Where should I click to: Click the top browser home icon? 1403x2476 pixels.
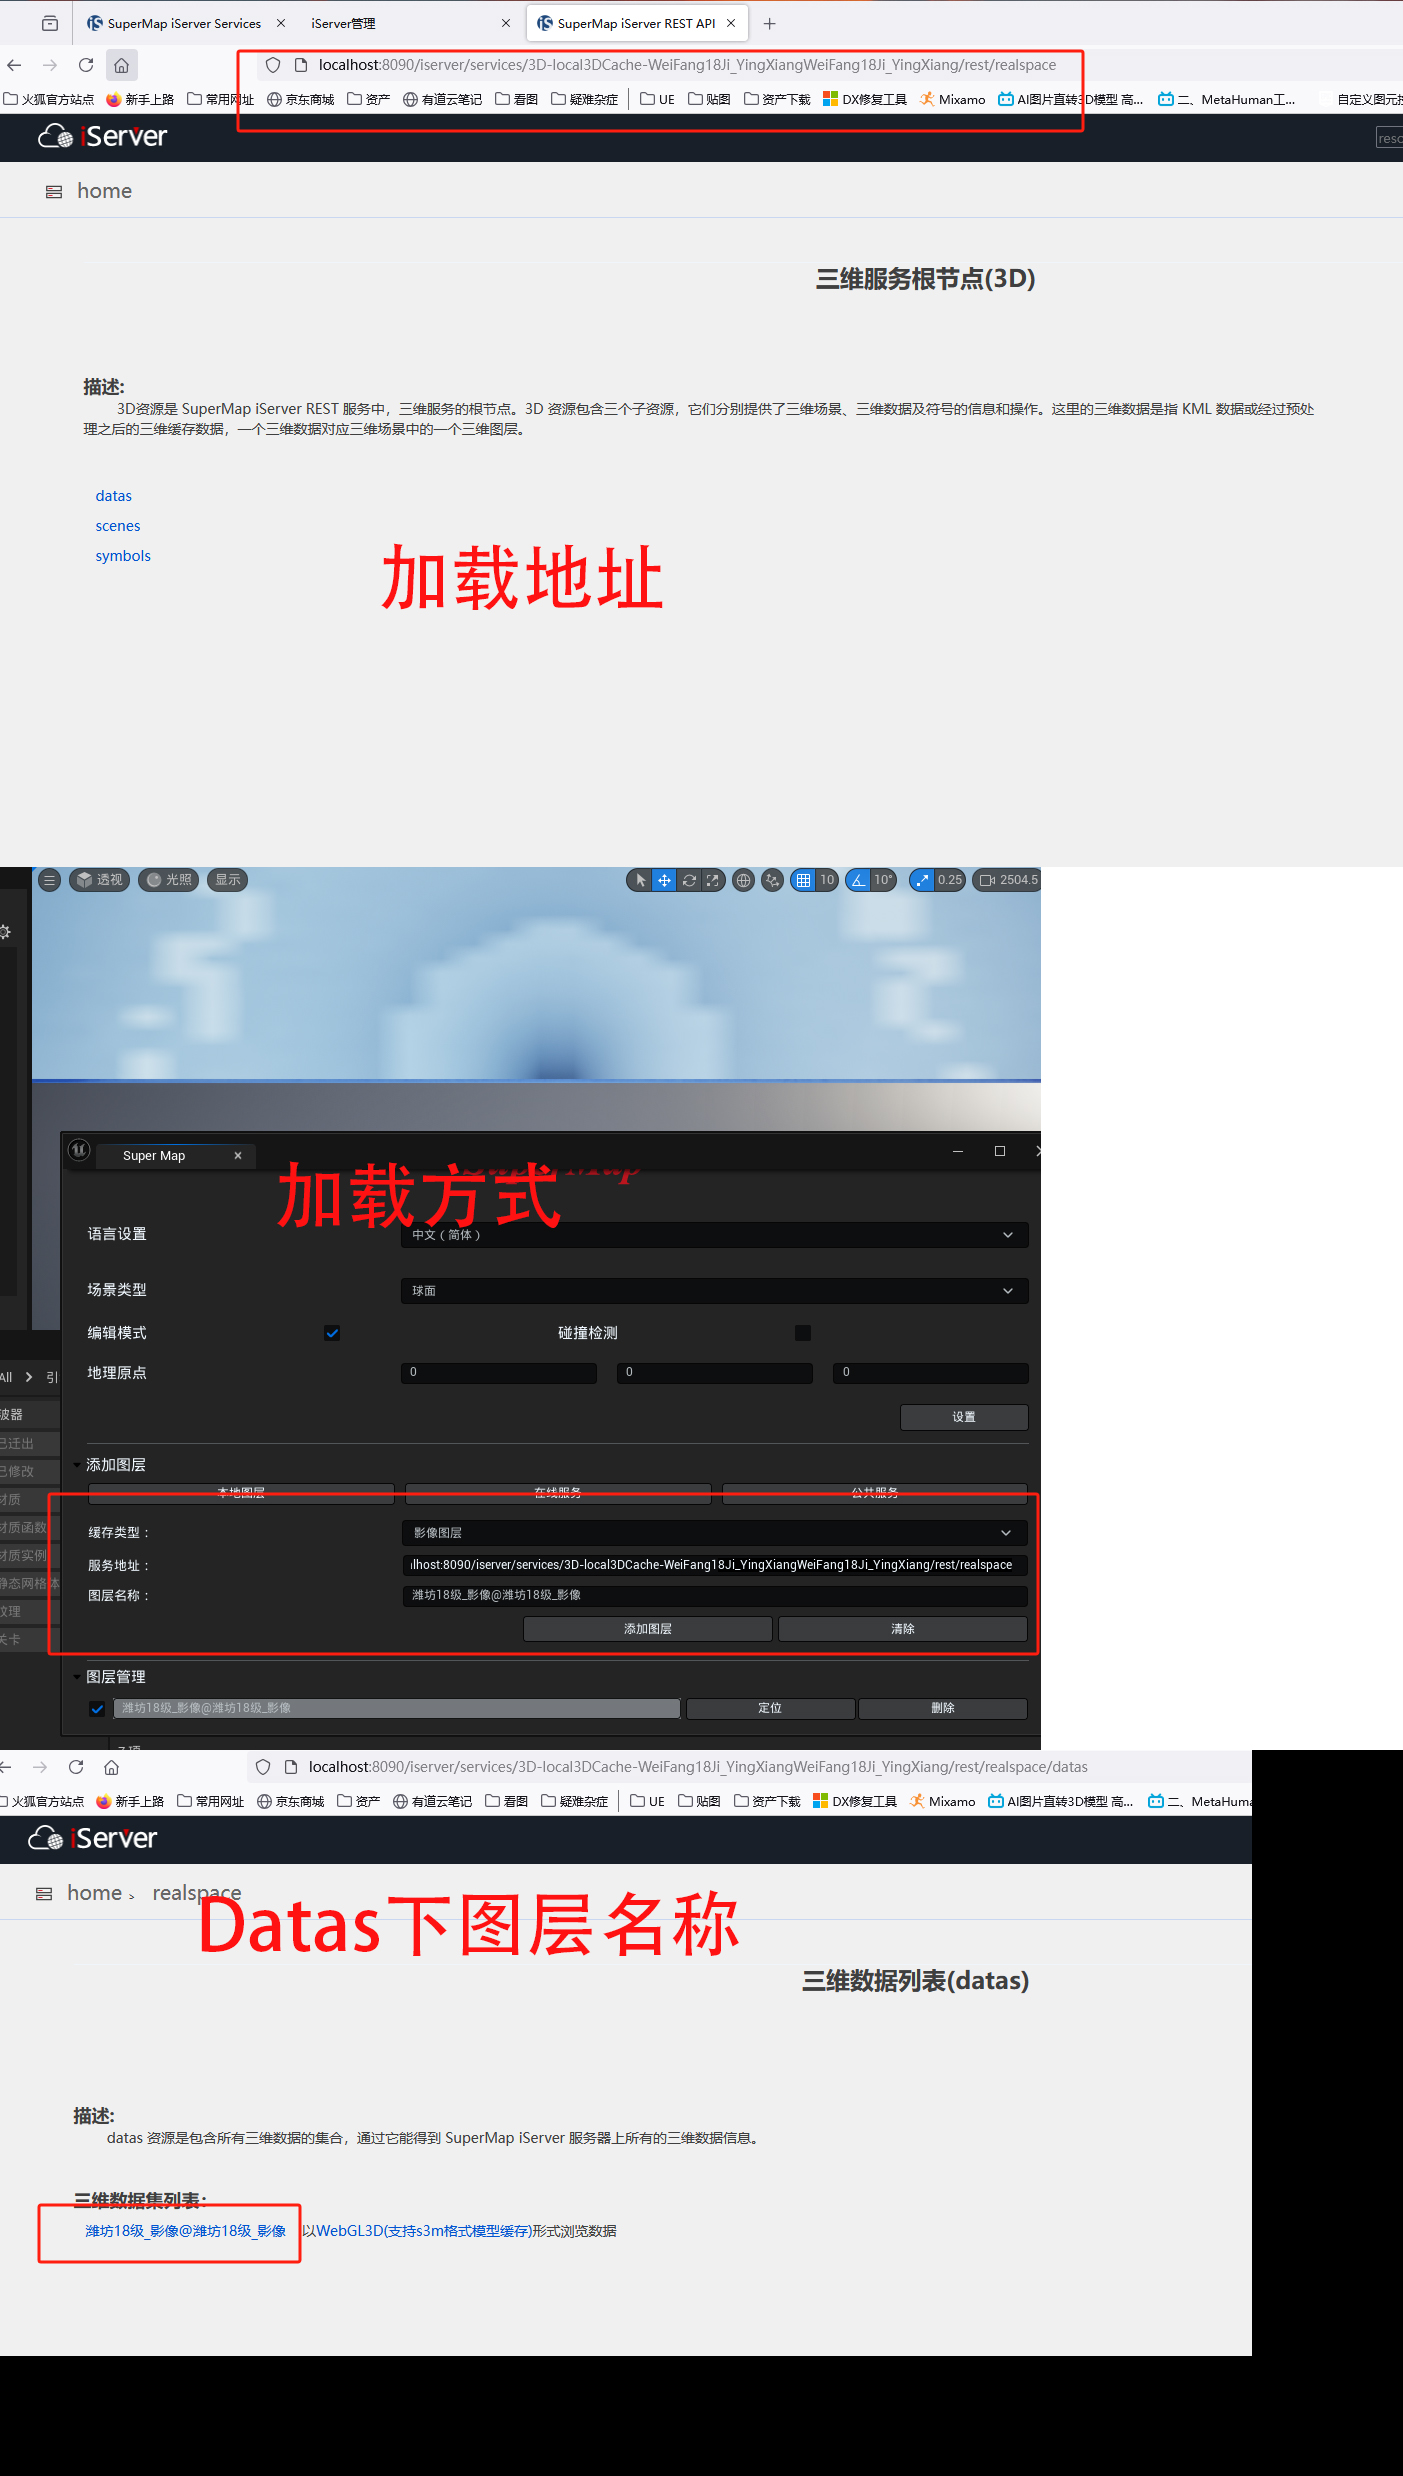121,65
